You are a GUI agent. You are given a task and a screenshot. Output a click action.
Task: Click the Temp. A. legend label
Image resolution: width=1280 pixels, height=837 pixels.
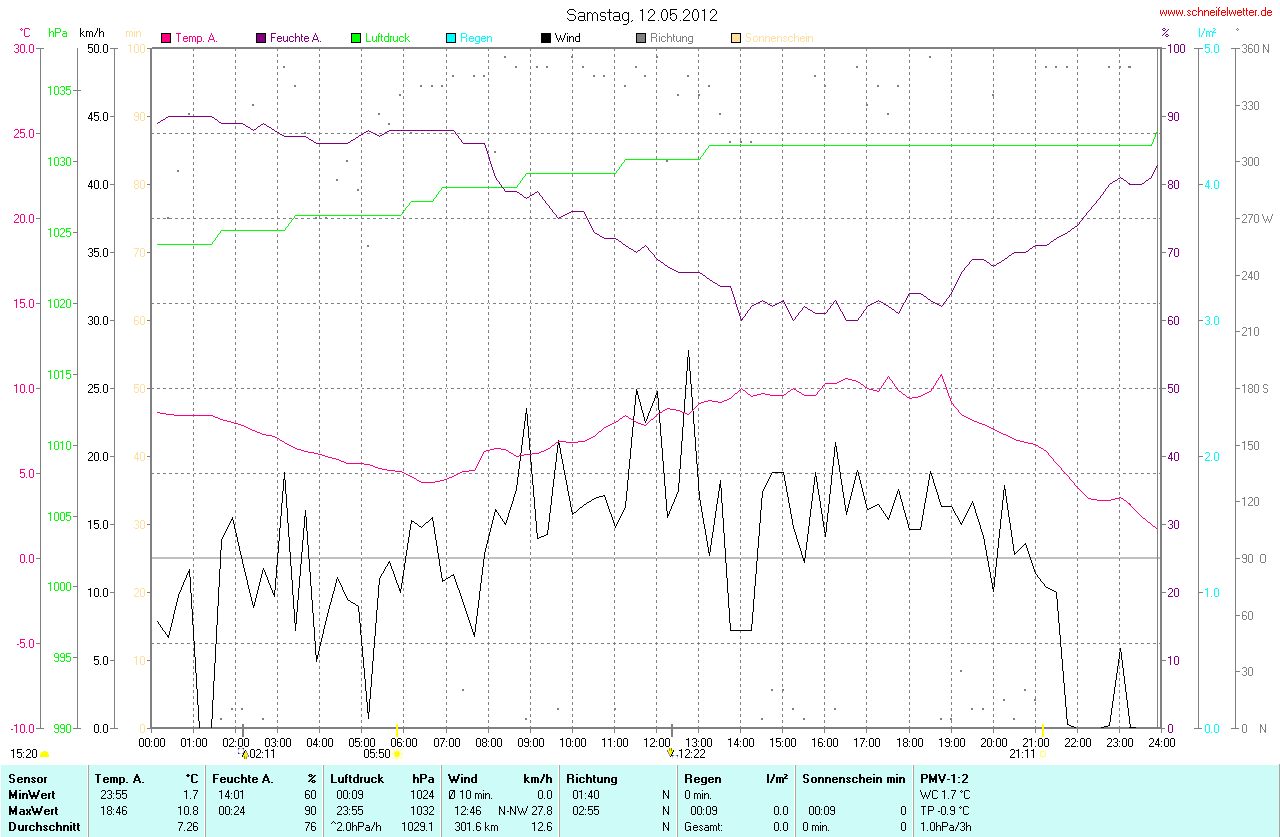coord(196,38)
